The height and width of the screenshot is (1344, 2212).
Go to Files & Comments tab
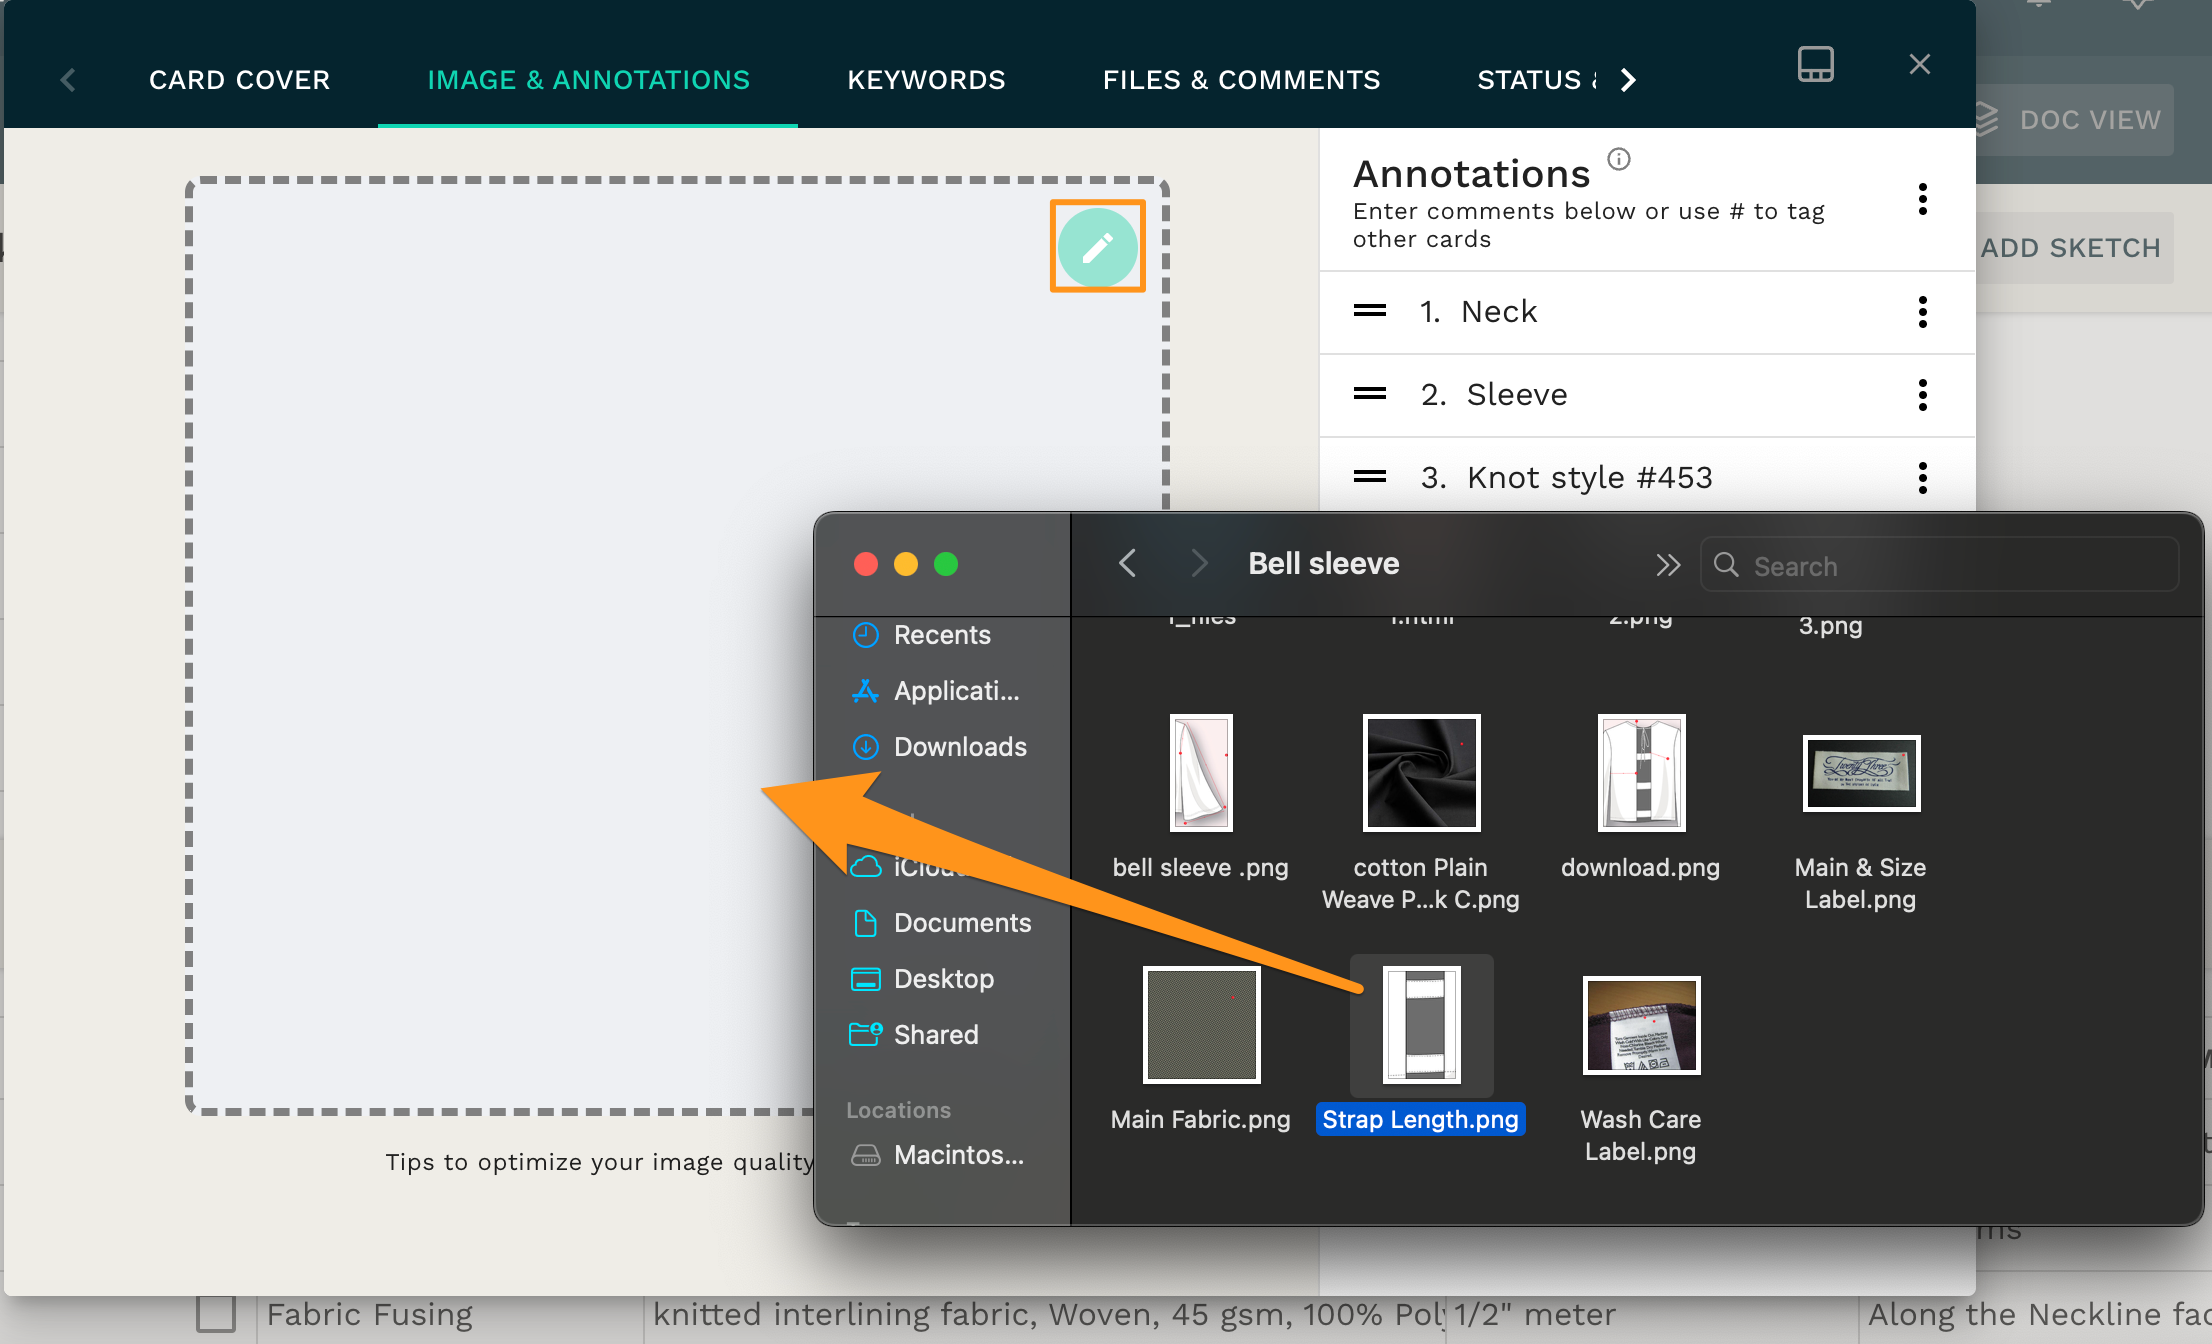(x=1241, y=80)
